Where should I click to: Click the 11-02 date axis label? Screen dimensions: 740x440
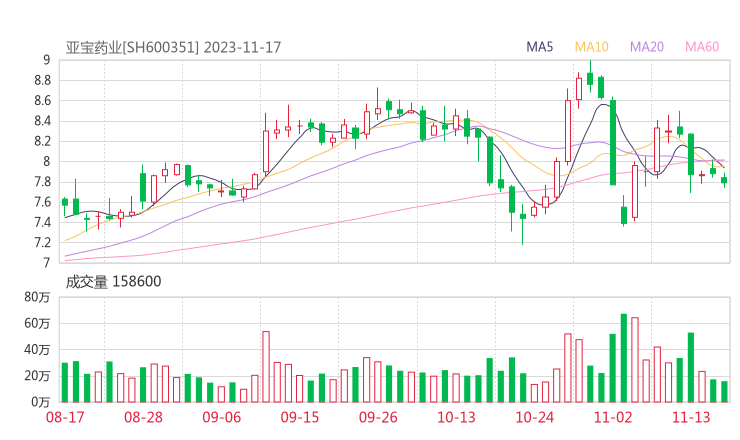tap(613, 417)
